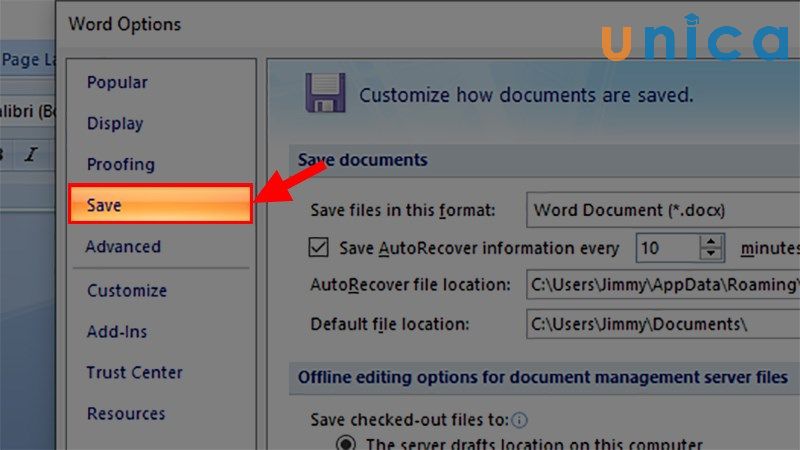Click the 'Save documents' section heading
Image resolution: width=800 pixels, height=450 pixels.
point(363,160)
